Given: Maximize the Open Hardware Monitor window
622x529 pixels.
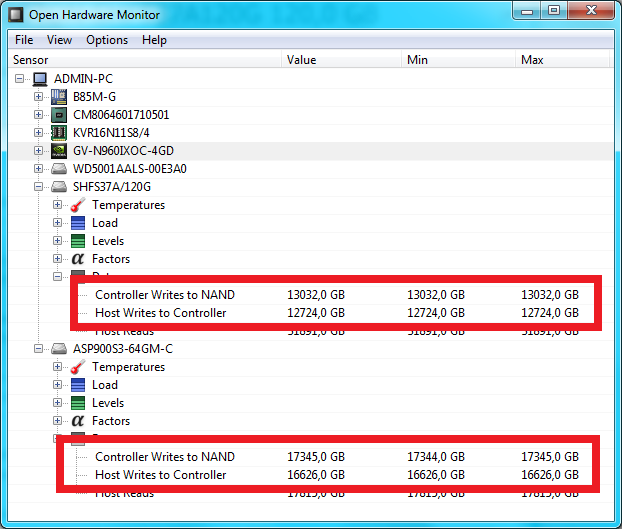Looking at the screenshot, I should tap(554, 10).
